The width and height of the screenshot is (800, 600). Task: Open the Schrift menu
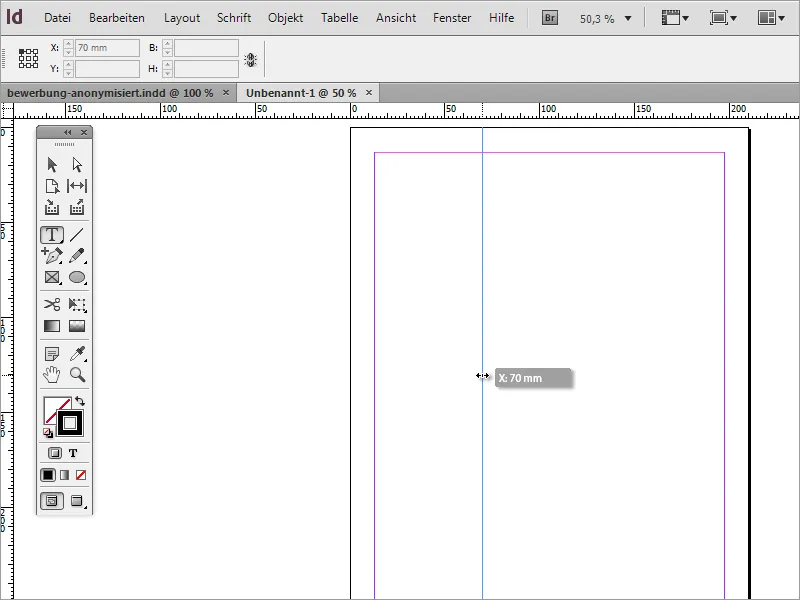(x=234, y=18)
